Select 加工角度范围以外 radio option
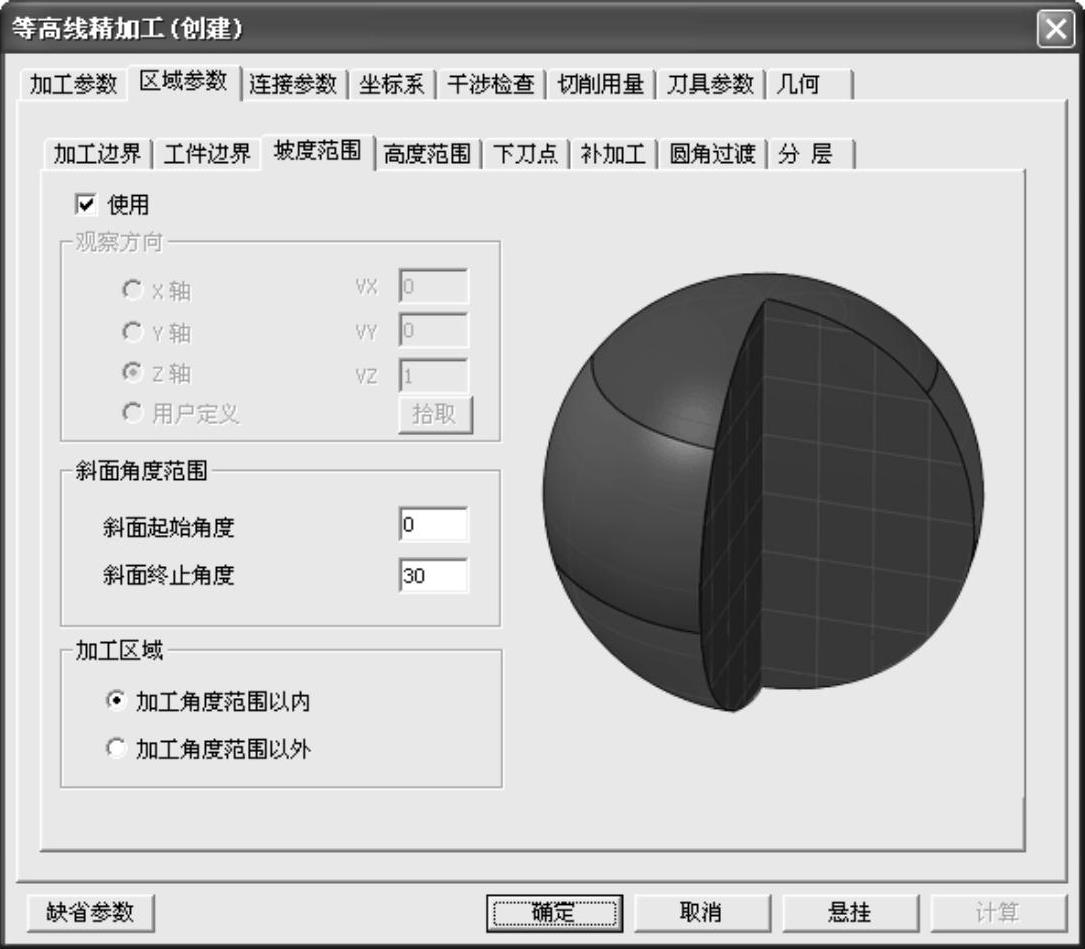Screen dimensions: 1085x949 (x=116, y=748)
